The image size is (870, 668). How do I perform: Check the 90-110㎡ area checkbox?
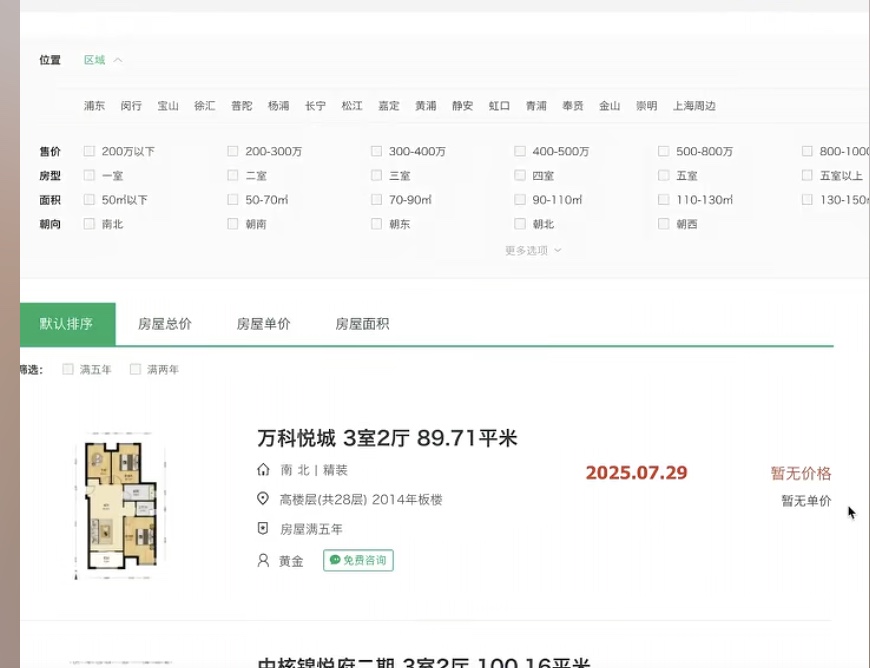tap(520, 200)
